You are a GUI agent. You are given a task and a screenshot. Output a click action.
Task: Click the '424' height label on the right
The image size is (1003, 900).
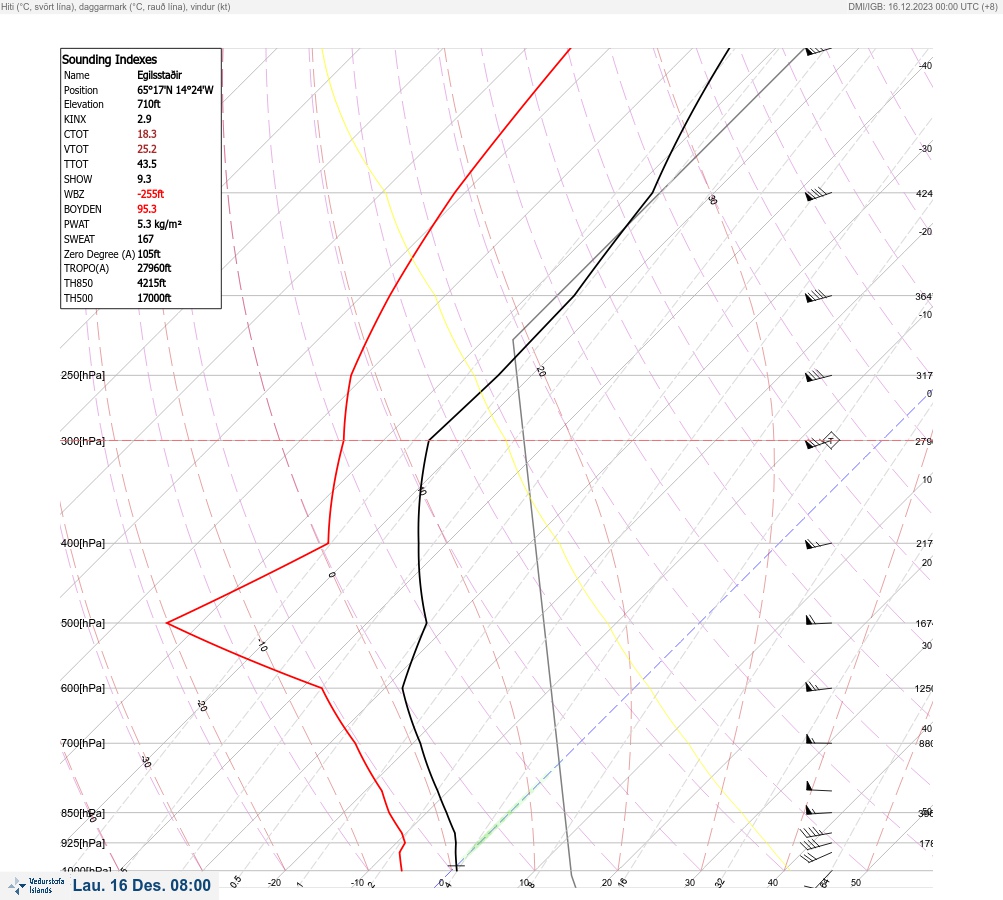click(924, 193)
